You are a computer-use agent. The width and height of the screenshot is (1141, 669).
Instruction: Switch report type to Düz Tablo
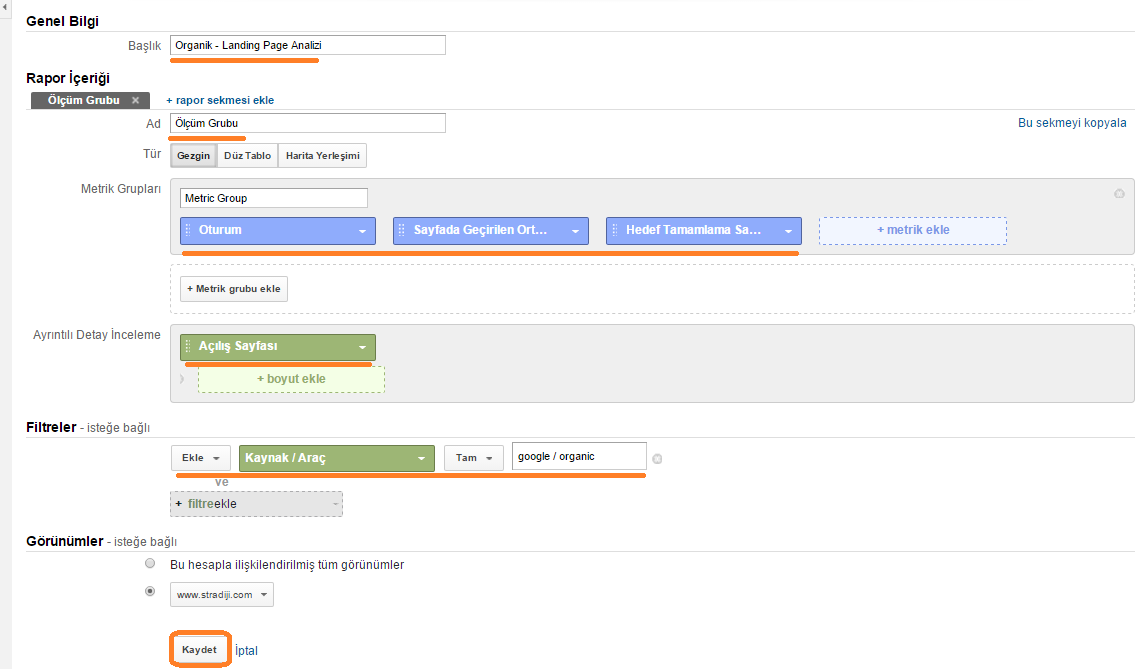coord(247,156)
